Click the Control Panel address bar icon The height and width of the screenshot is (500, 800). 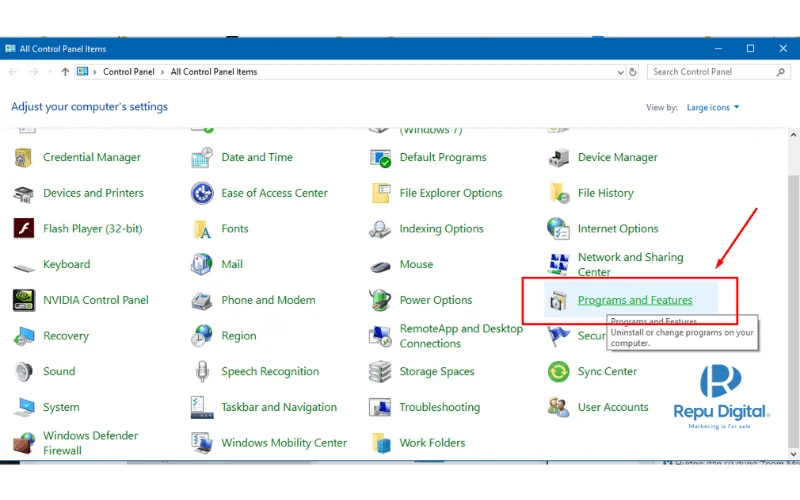[82, 71]
